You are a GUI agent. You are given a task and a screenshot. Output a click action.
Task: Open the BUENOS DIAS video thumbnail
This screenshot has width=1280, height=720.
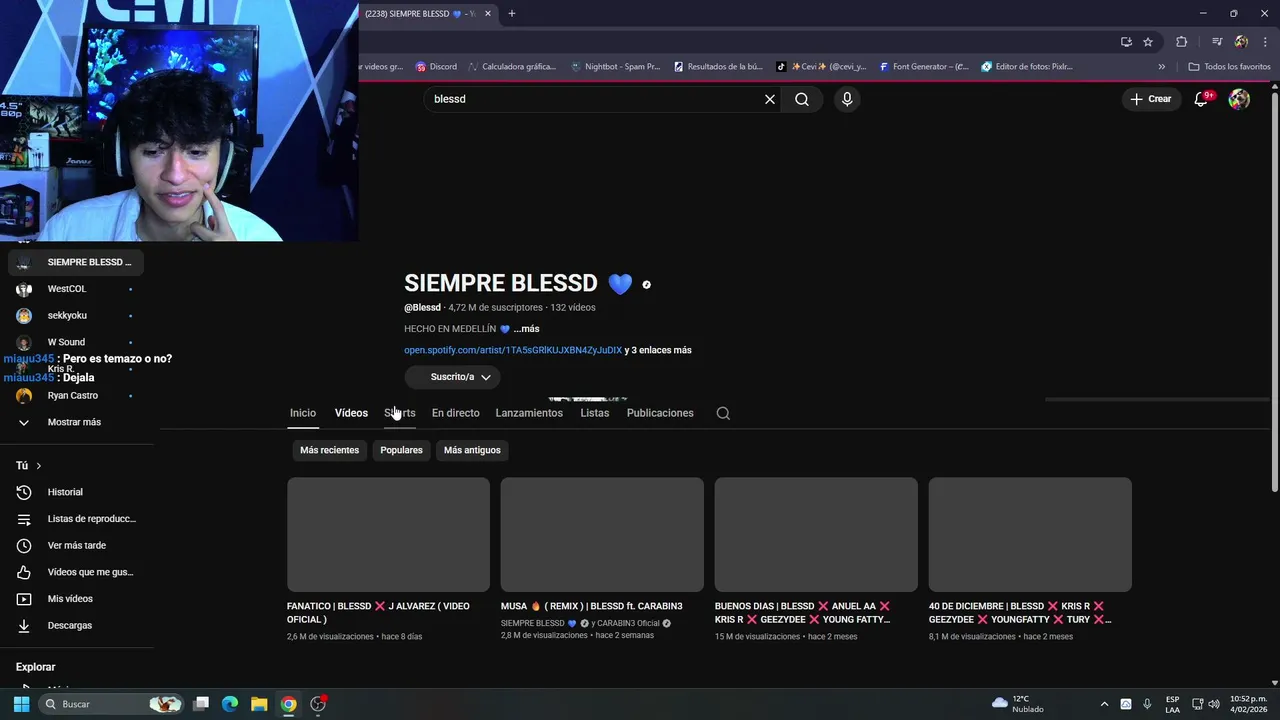pyautogui.click(x=816, y=534)
